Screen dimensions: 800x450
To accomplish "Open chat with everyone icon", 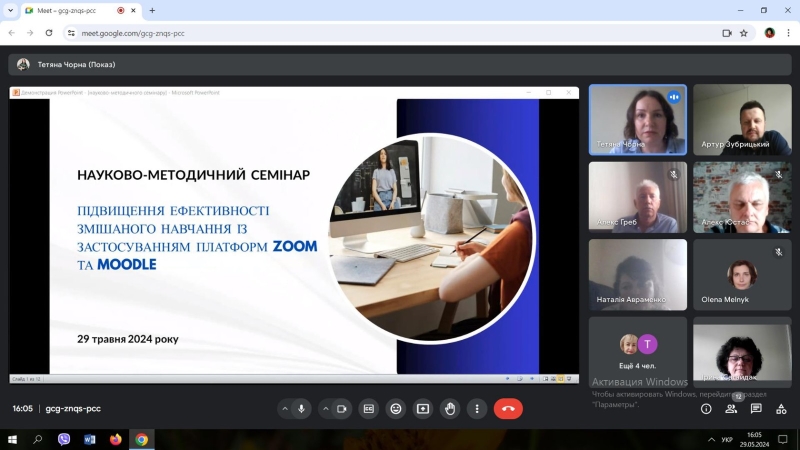I will tap(756, 409).
